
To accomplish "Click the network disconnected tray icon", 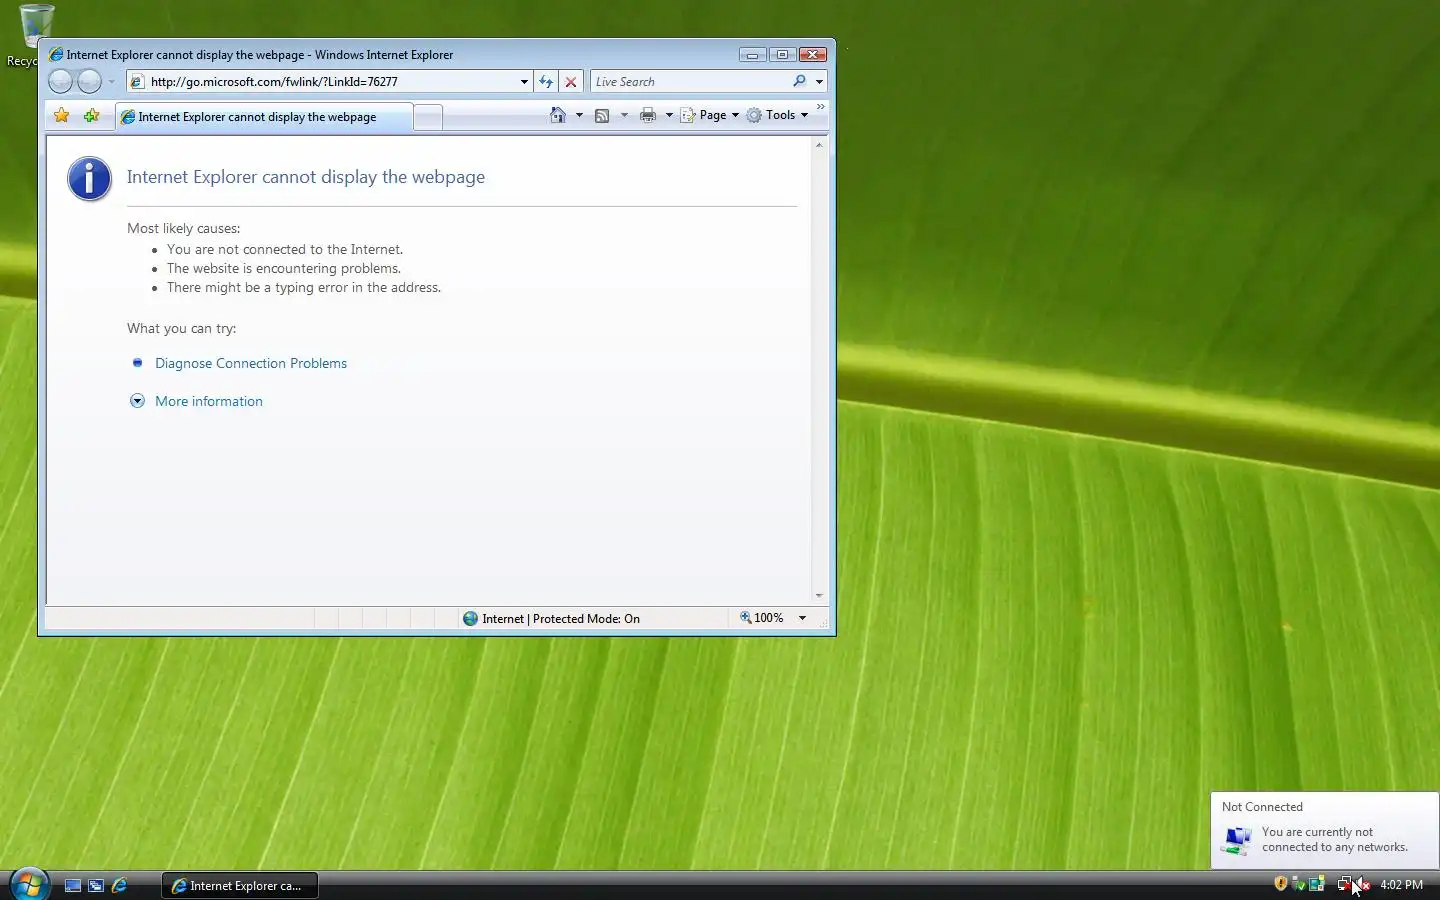I will pyautogui.click(x=1344, y=884).
